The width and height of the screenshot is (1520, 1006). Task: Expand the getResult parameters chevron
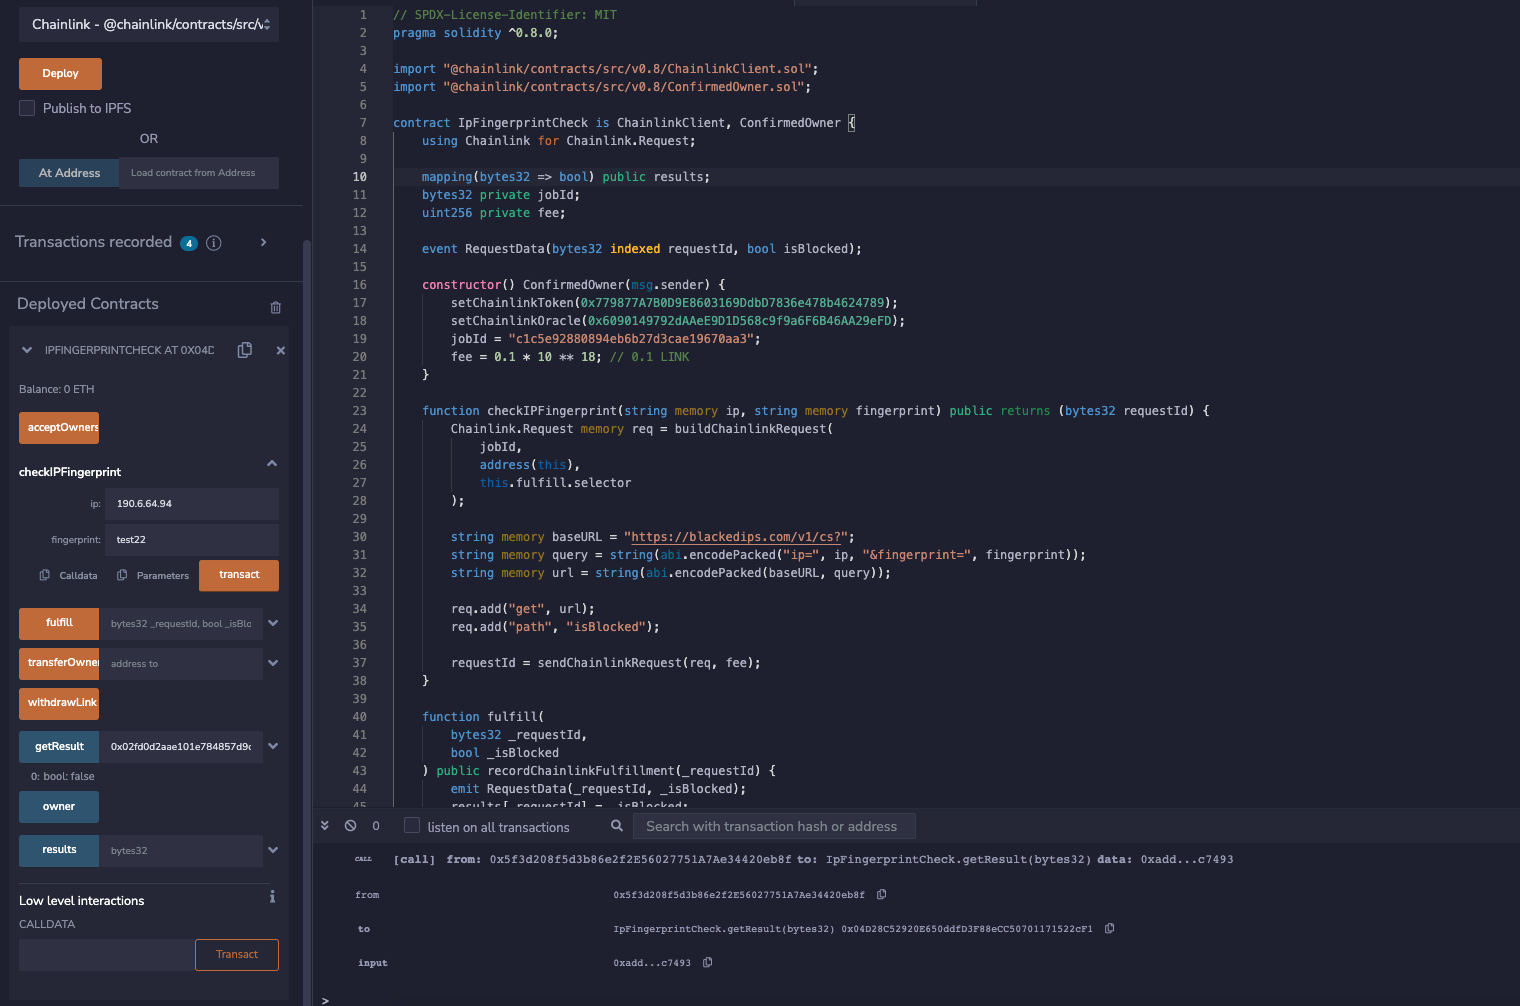point(273,746)
